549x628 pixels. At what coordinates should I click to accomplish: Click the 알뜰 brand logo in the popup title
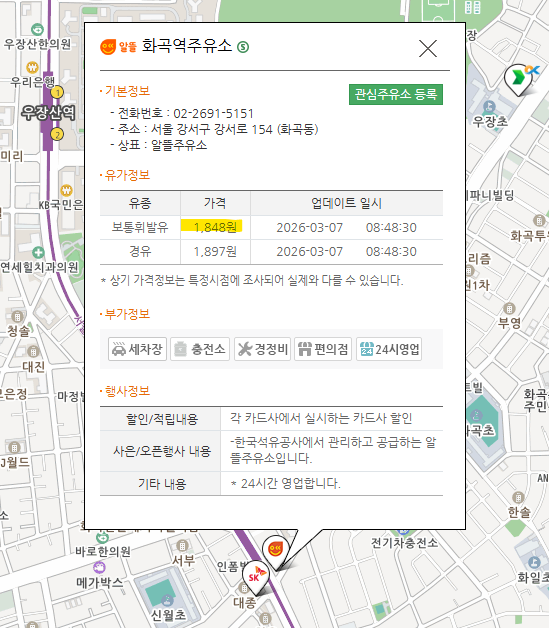(118, 47)
